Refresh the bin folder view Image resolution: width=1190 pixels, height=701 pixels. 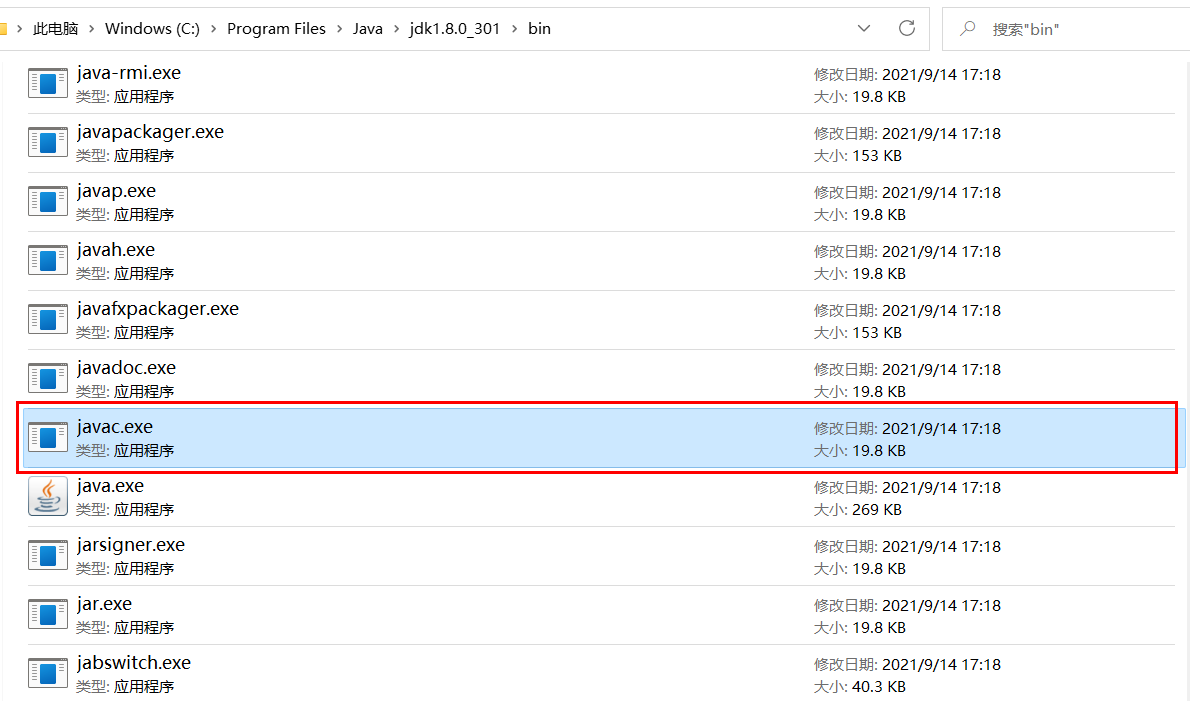pyautogui.click(x=907, y=29)
